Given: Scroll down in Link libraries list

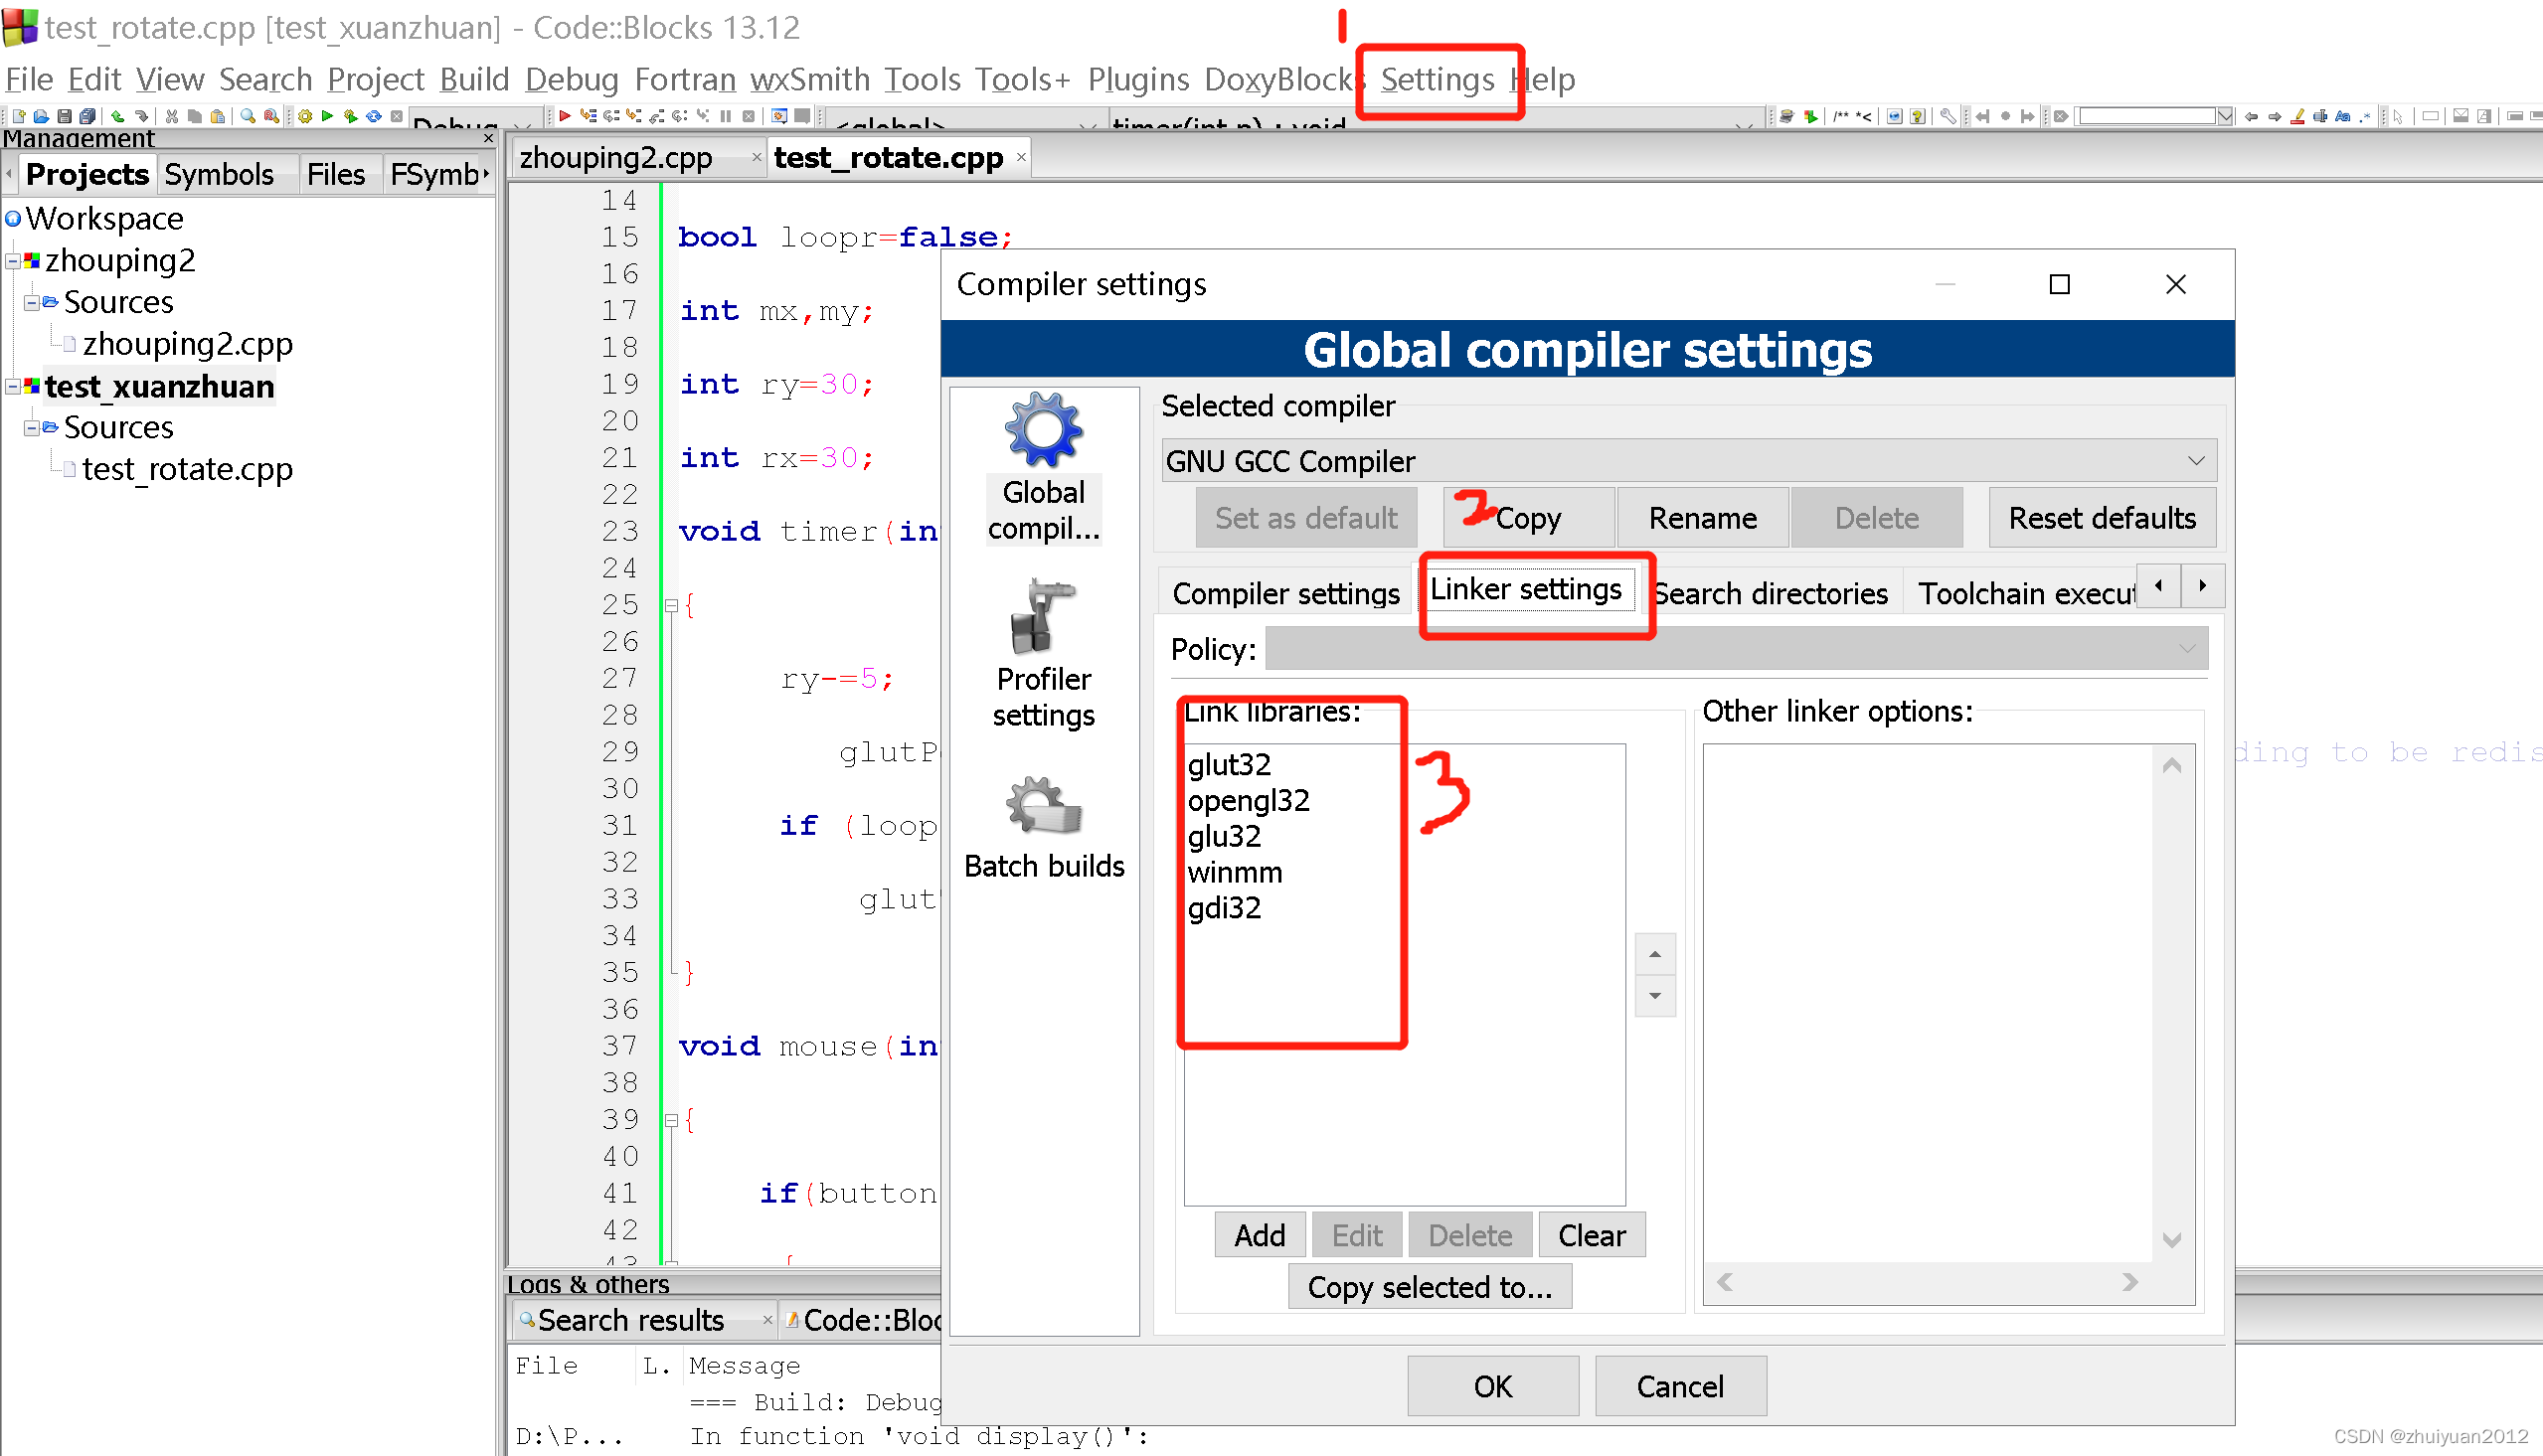Looking at the screenshot, I should click(1656, 999).
